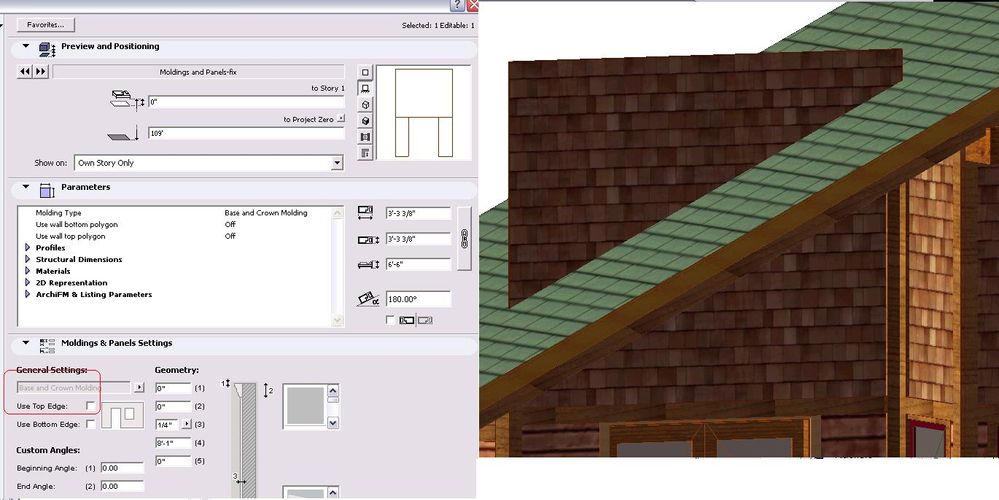Collapse the Parameters panel

pyautogui.click(x=25, y=187)
